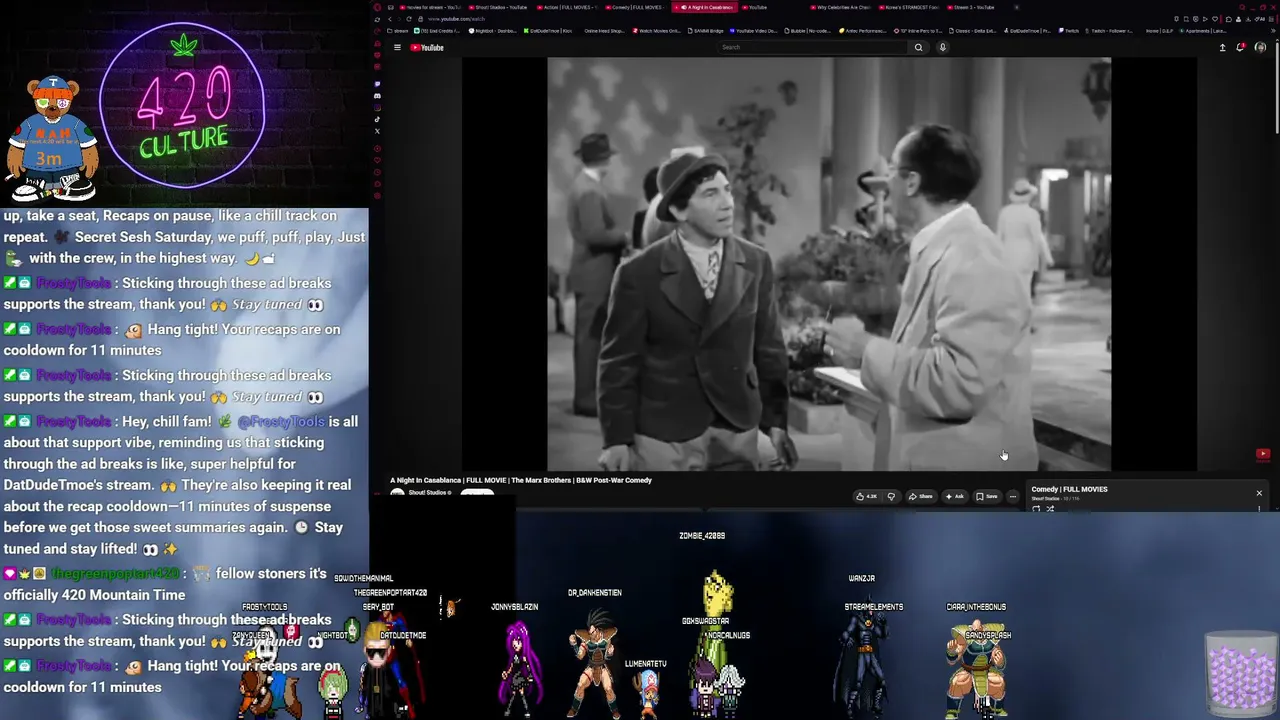
Task: Open more actions ellipsis under the video
Action: pyautogui.click(x=1012, y=496)
